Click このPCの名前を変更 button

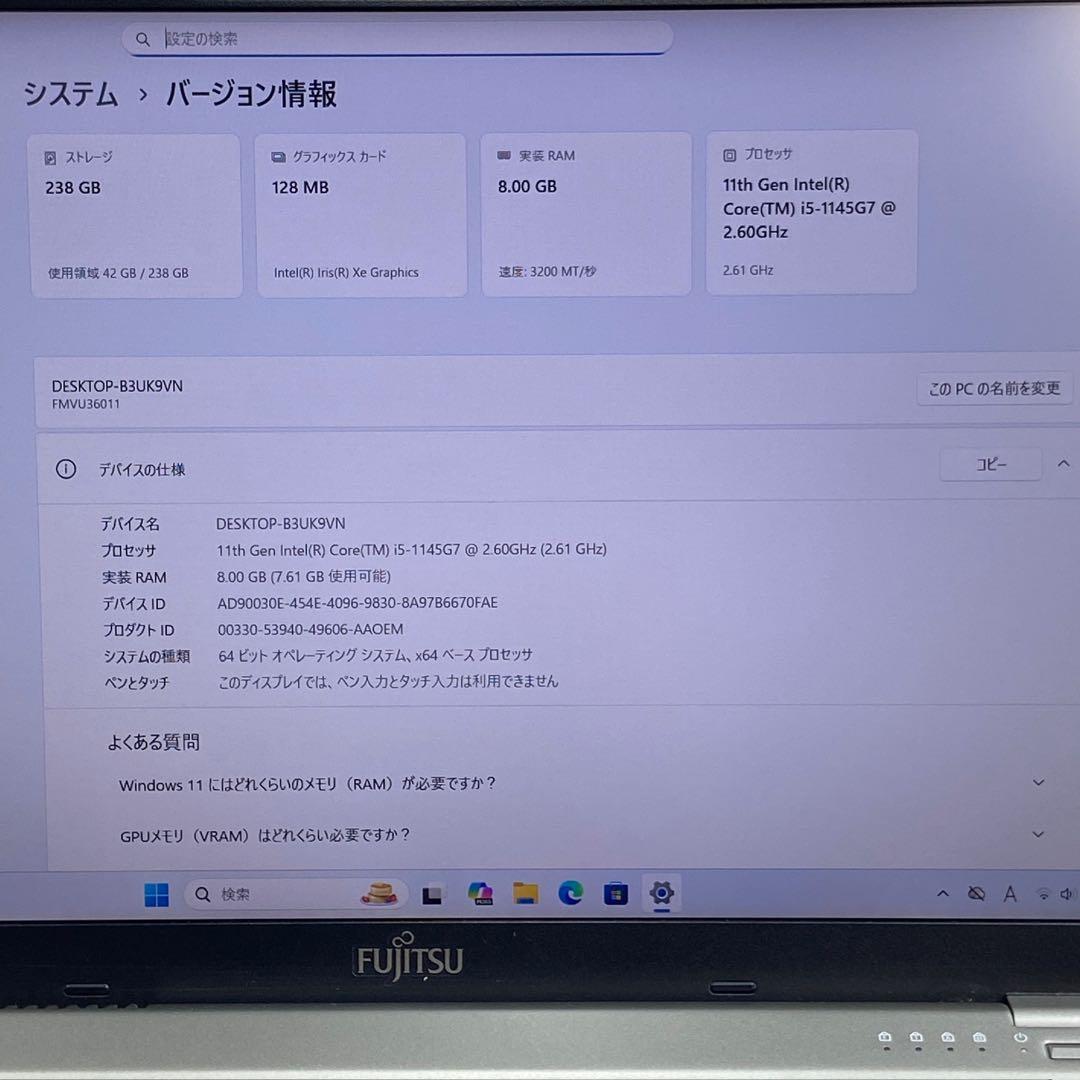(994, 388)
